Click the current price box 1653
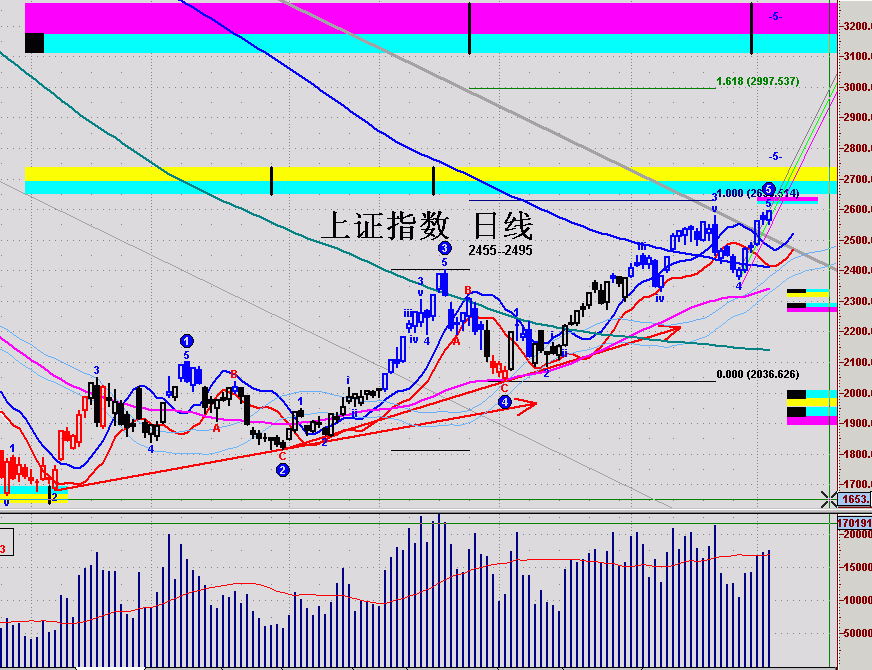 click(x=855, y=499)
